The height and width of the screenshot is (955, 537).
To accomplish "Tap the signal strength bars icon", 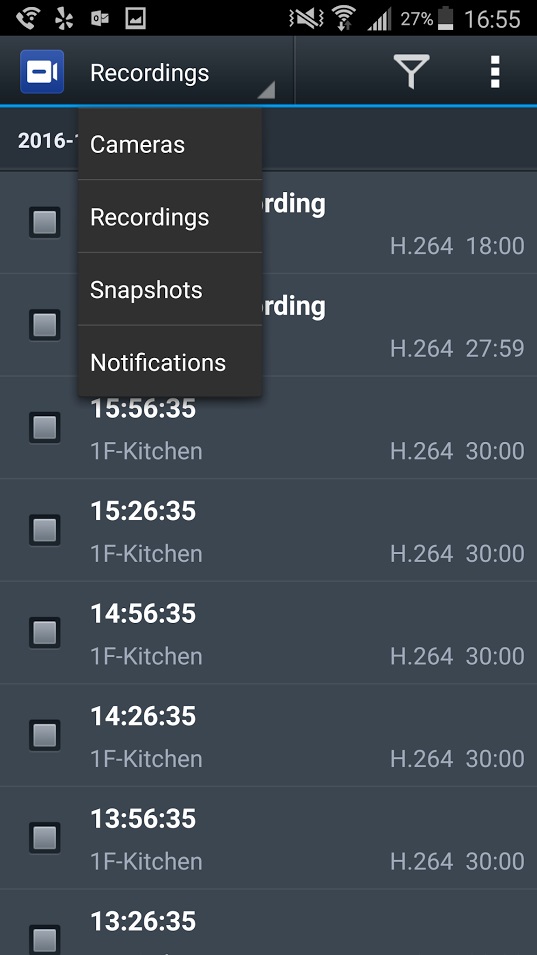I will pyautogui.click(x=379, y=19).
